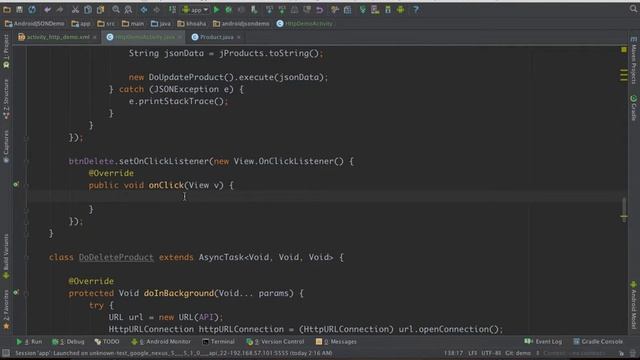Click the Sync Gradle files icon
Image resolution: width=640 pixels, height=360 pixels.
click(x=363, y=9)
